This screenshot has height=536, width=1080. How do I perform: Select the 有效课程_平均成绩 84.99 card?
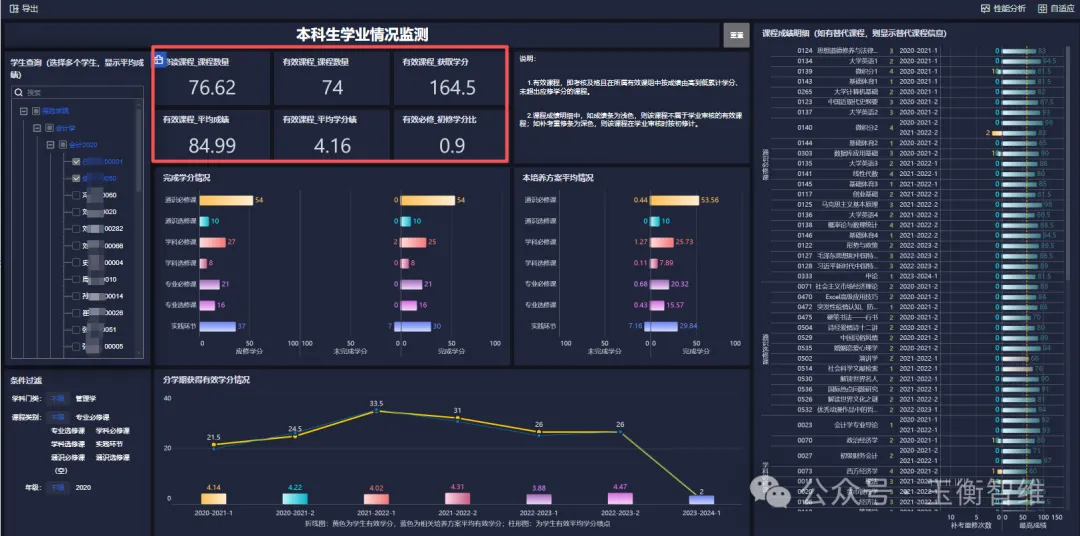point(212,134)
